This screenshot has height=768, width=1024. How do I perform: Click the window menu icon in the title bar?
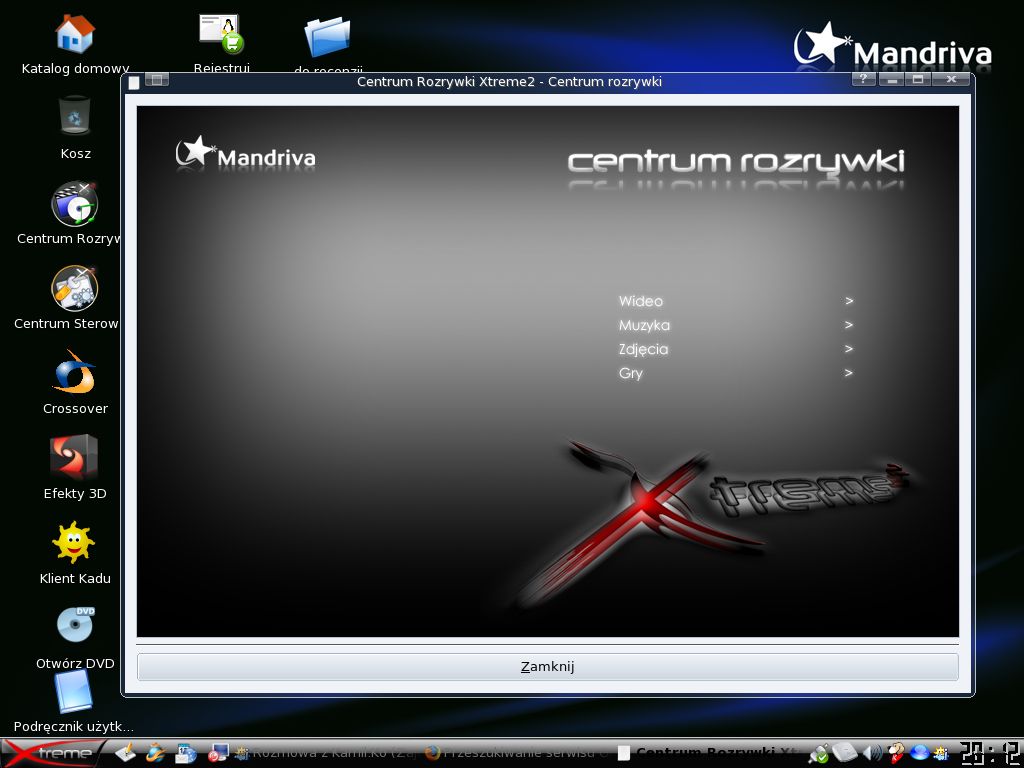[134, 82]
